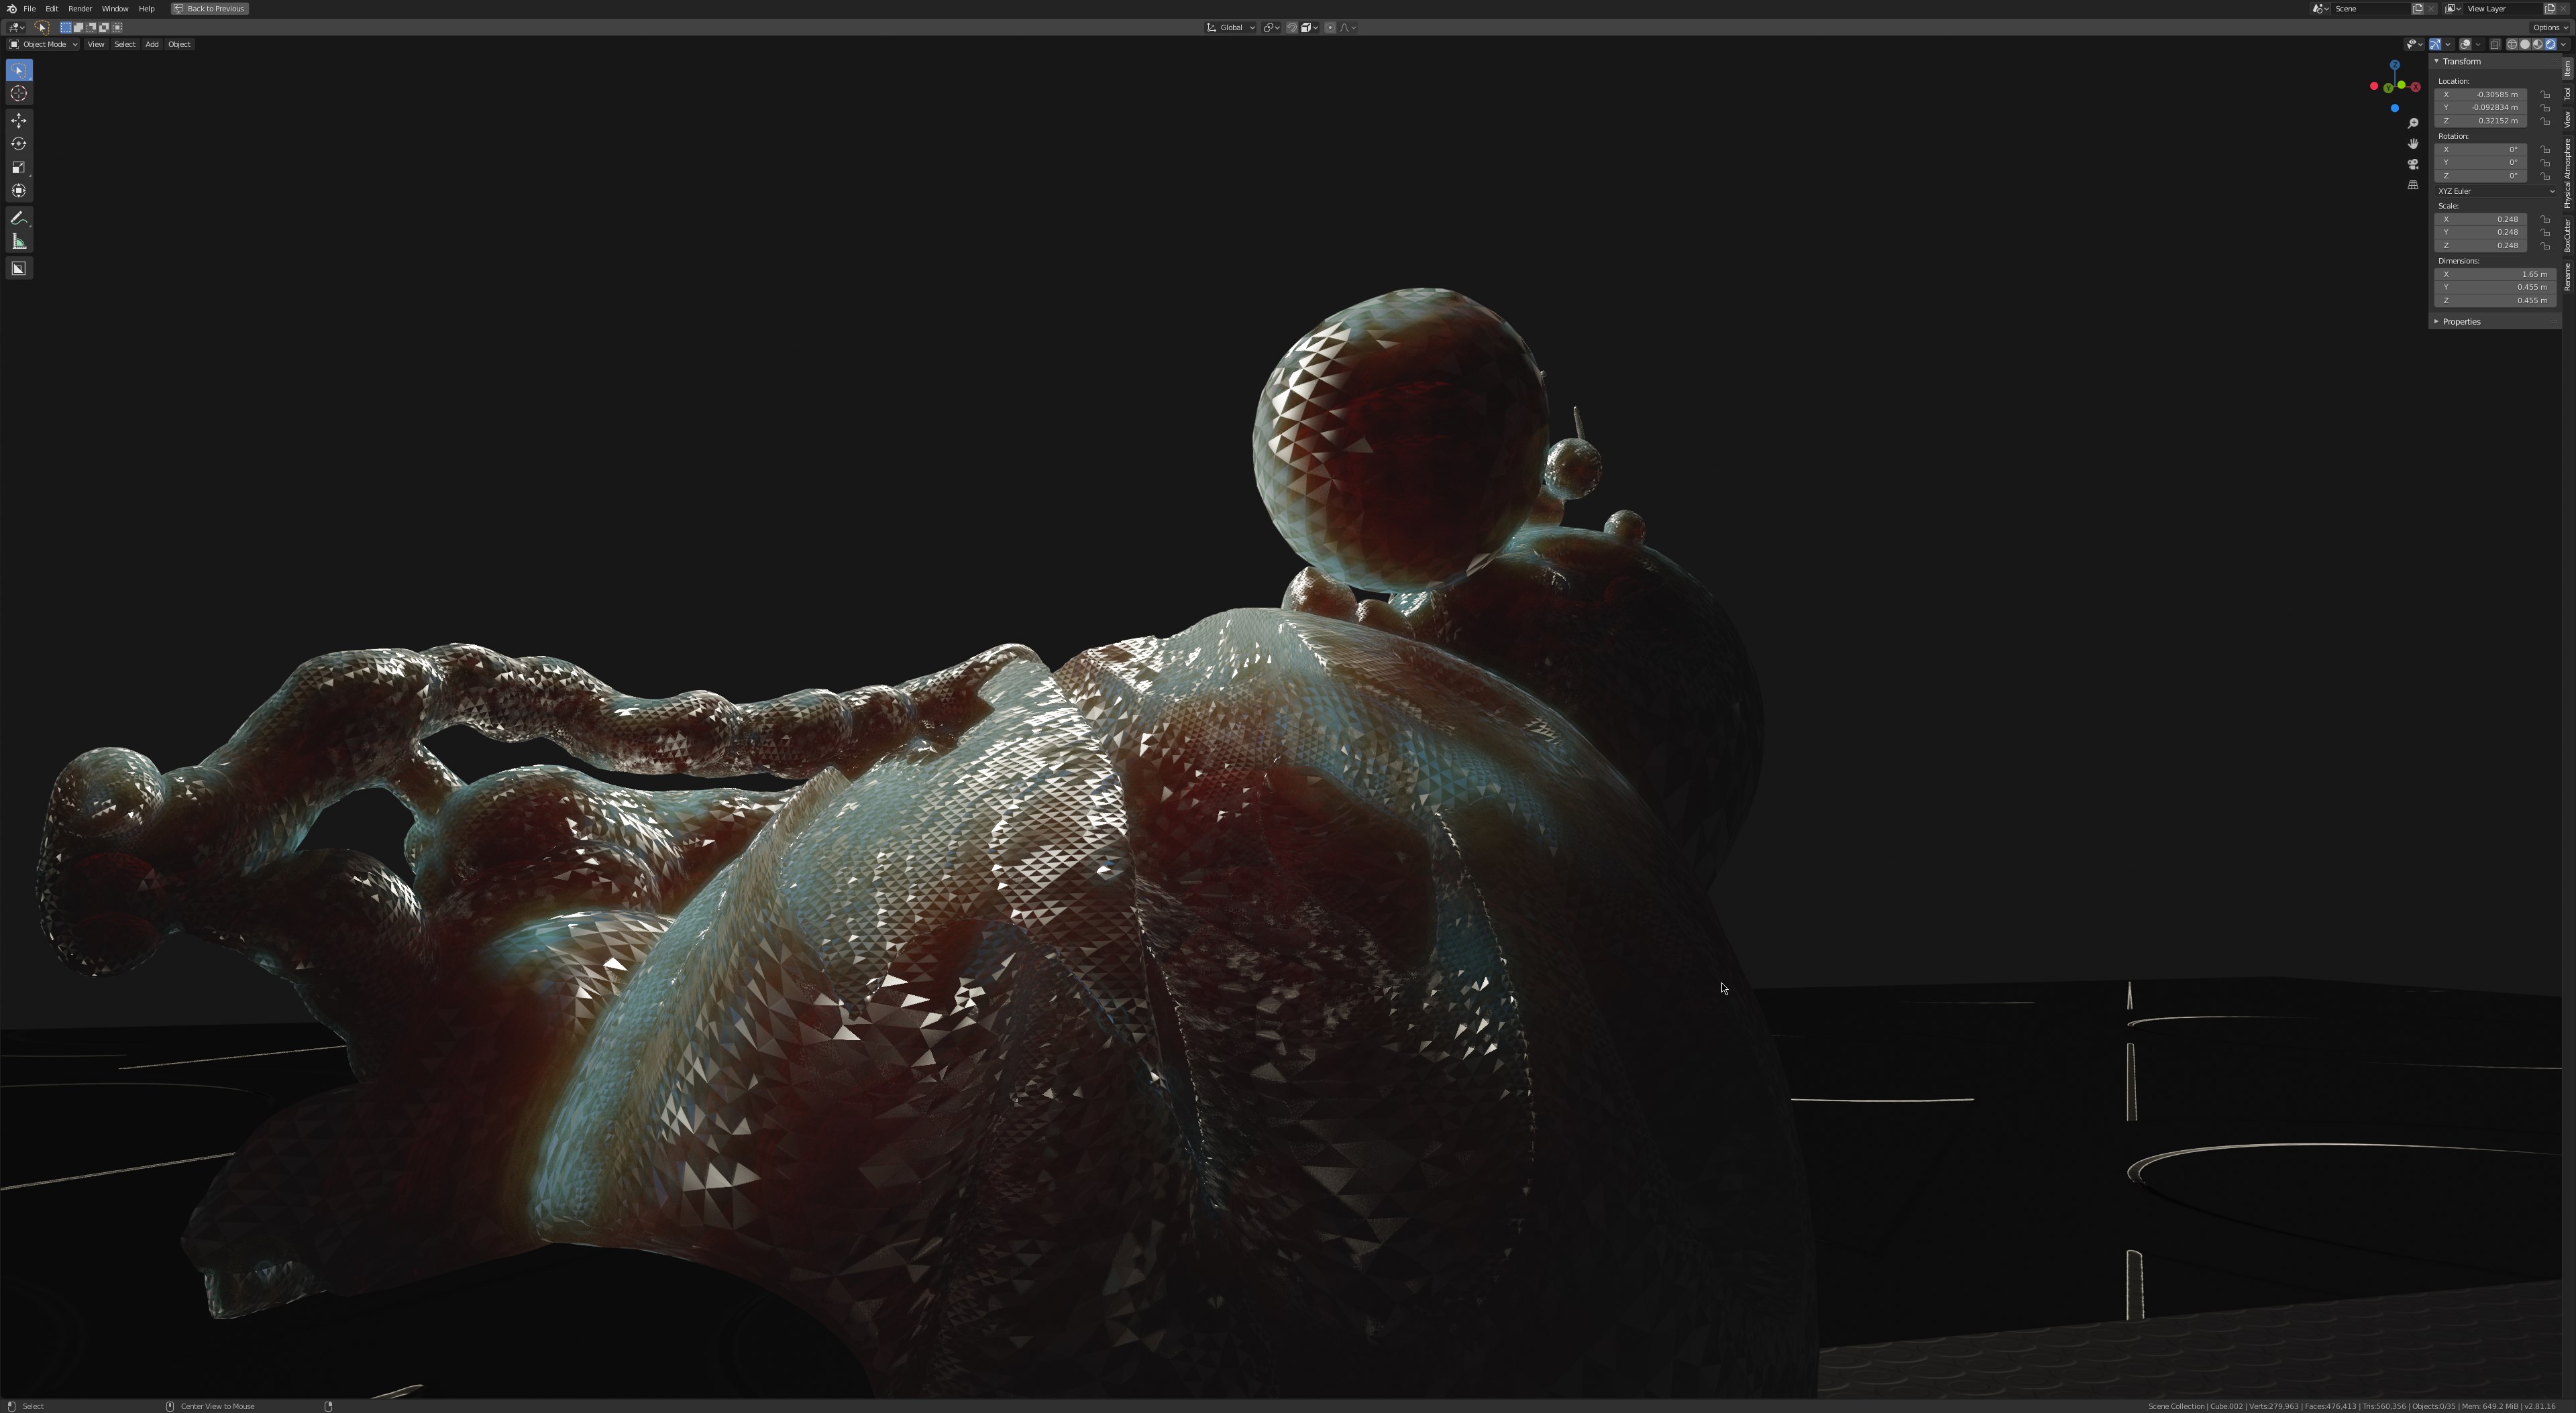Viewport: 2576px width, 1413px height.
Task: Toggle show gizmo button
Action: point(2435,44)
